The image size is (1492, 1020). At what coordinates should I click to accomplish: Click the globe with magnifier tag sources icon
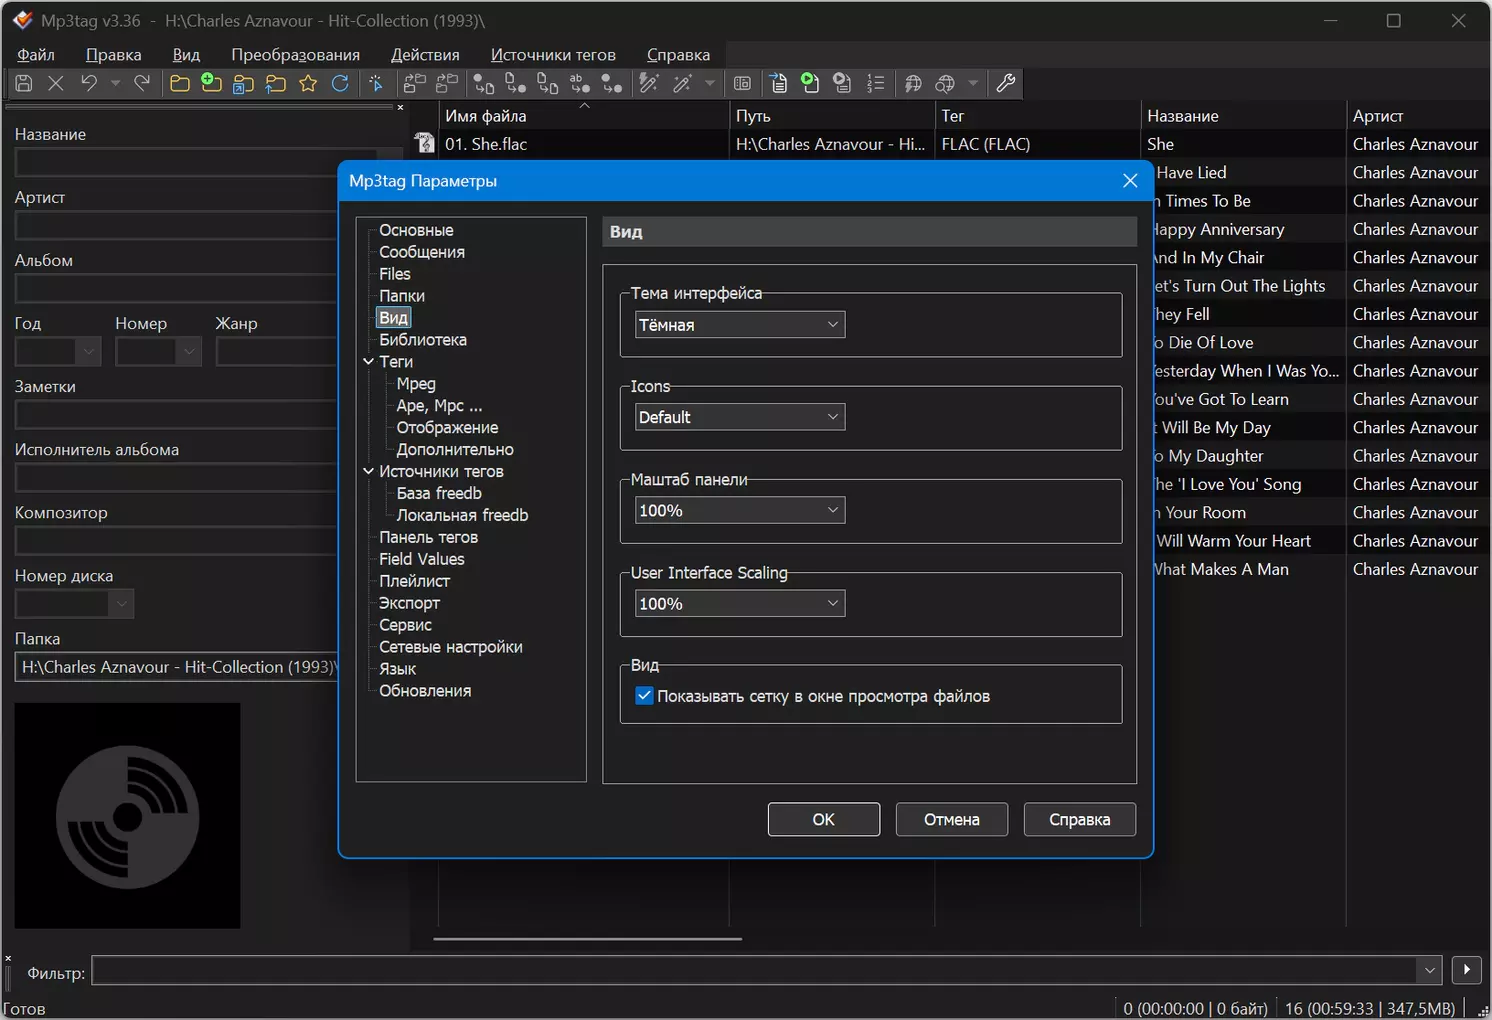point(945,84)
